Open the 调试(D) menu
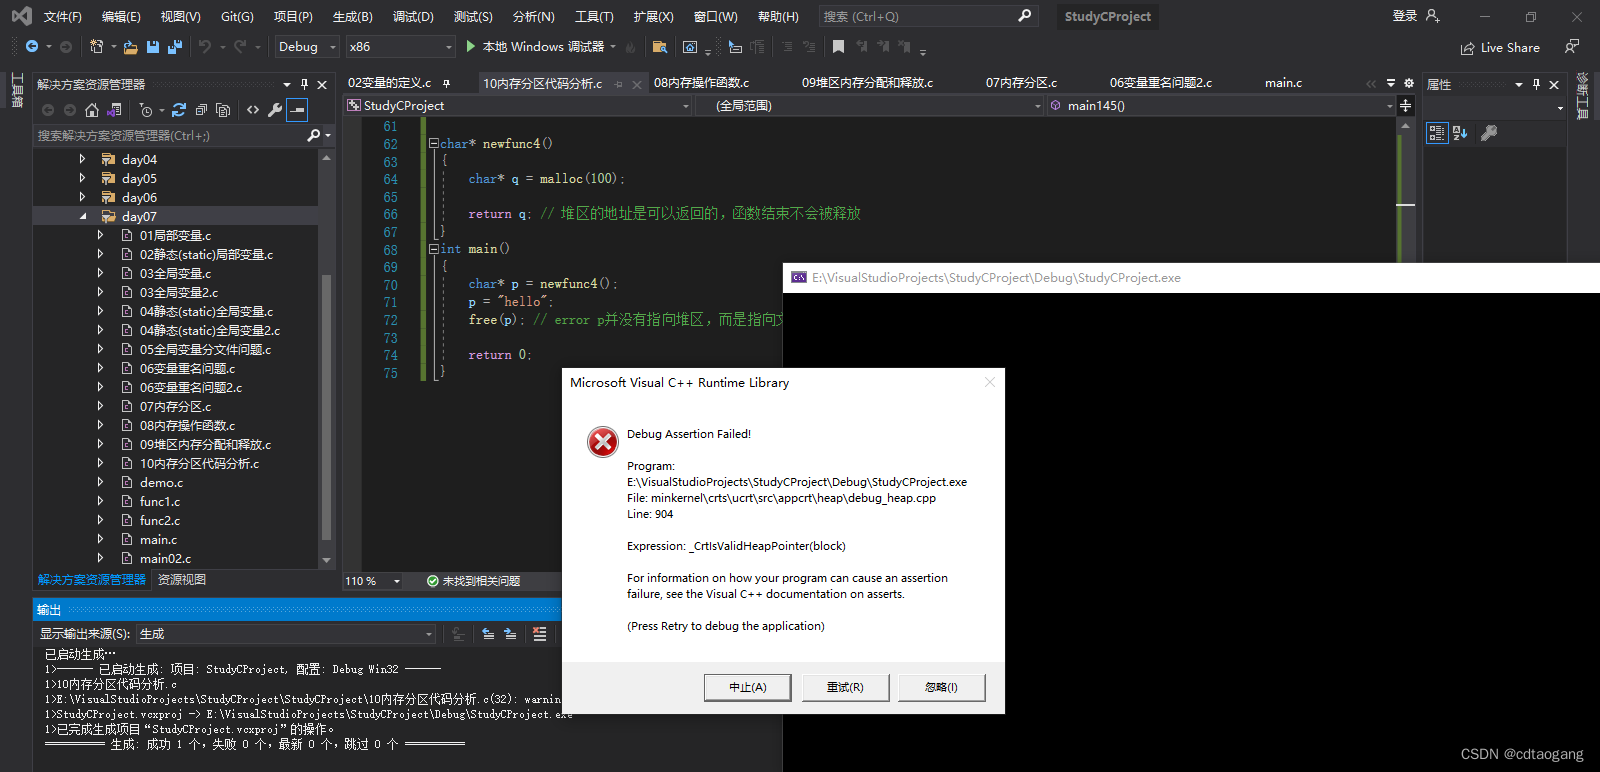Screen dimensions: 1600x772 pyautogui.click(x=413, y=17)
